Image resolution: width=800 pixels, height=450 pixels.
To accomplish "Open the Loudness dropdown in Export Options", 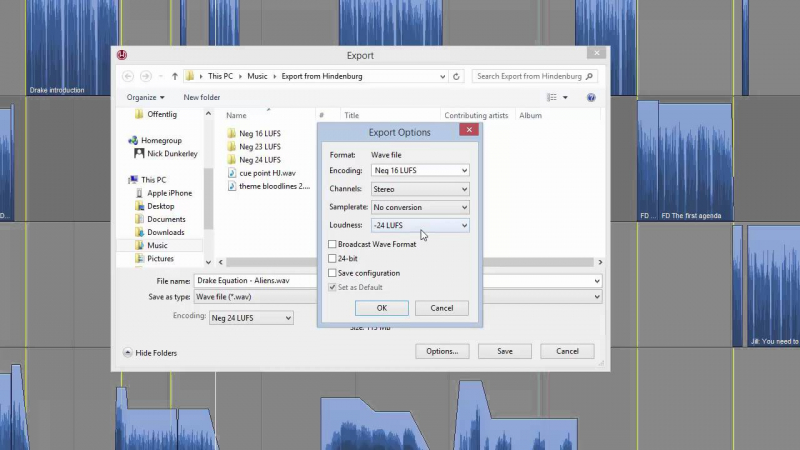I will (420, 226).
